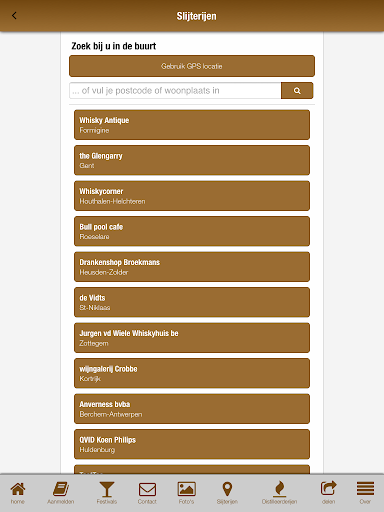
Task: Open the Over hamburger menu
Action: (x=365, y=489)
